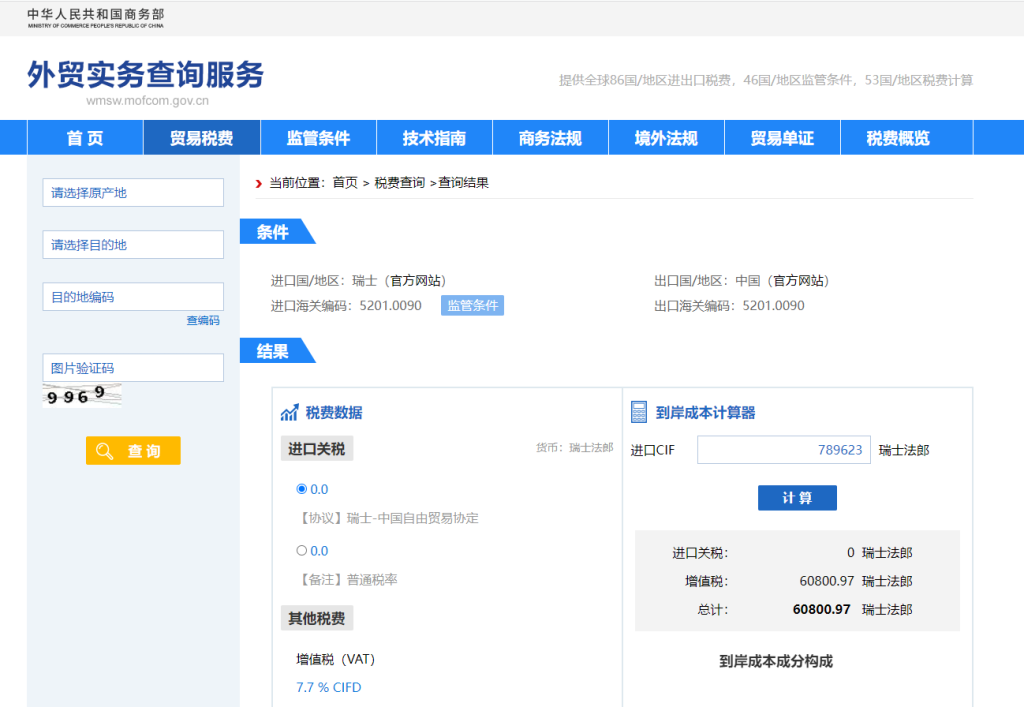Click the red breadcrumb arrow icon
Screen dimensions: 1024x707
click(259, 183)
